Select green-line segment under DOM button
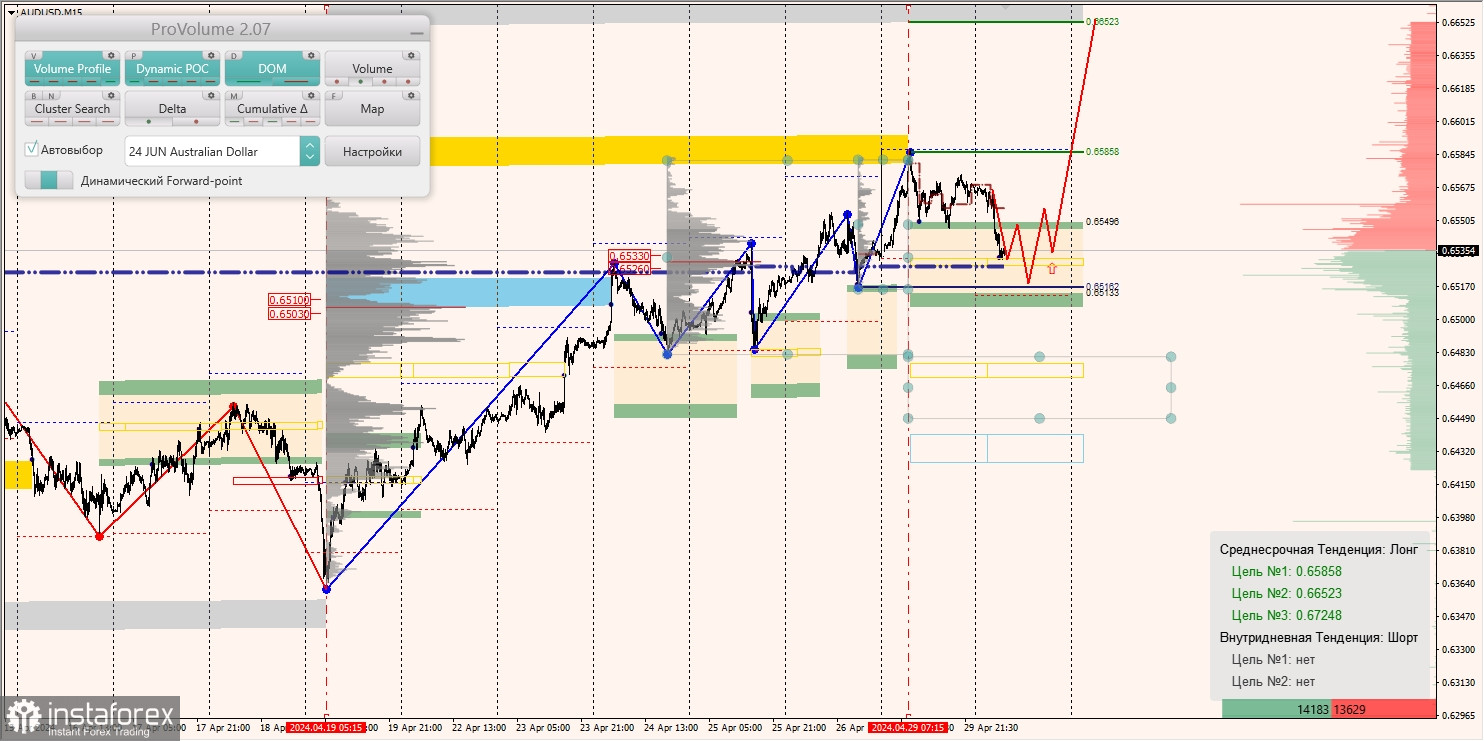Screen dimensions: 1484x741 248,82
